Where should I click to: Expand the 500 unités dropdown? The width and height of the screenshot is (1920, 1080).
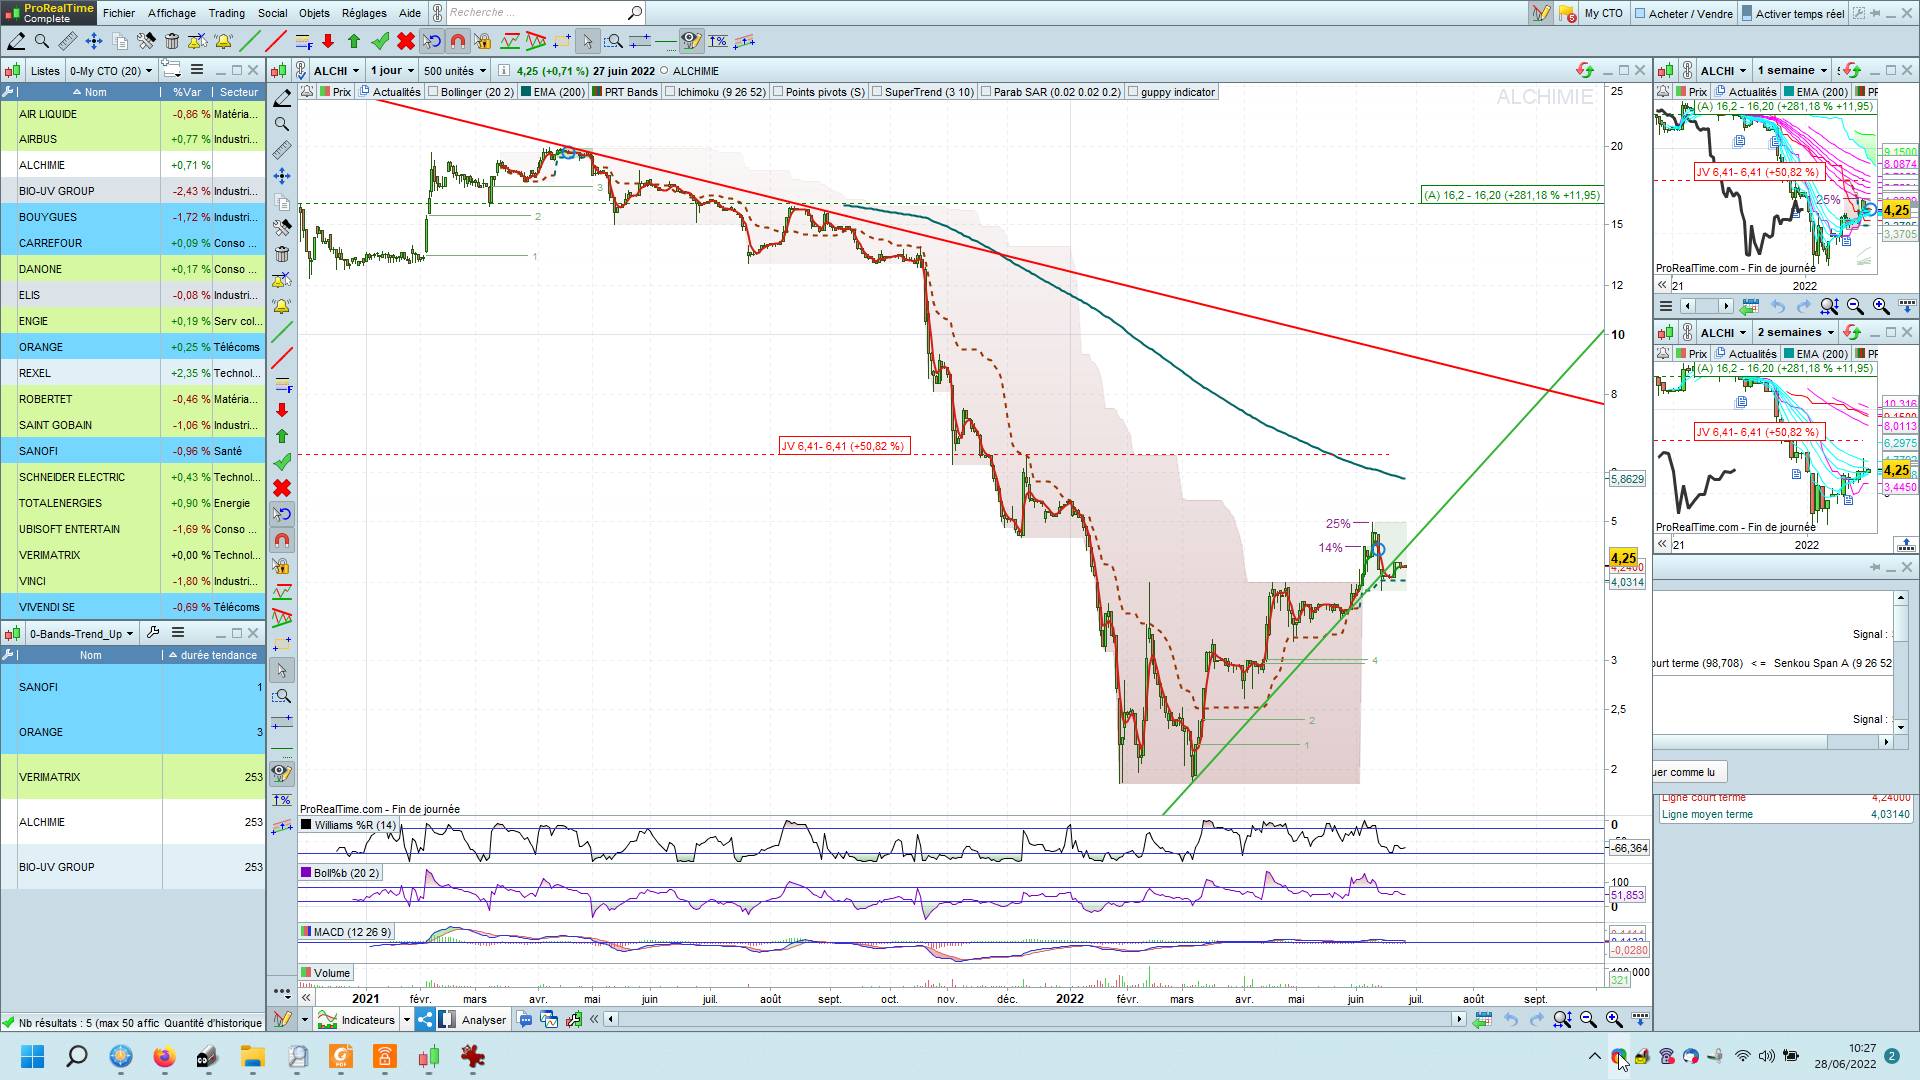coord(454,71)
